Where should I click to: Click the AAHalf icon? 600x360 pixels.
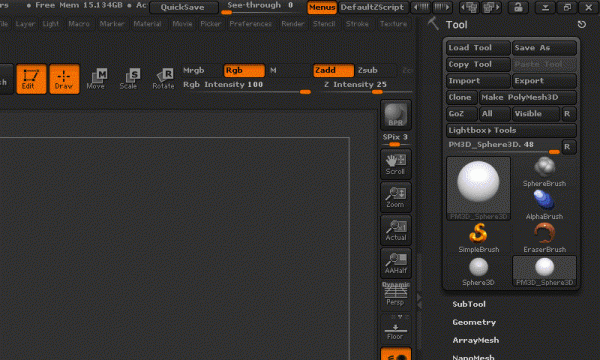coord(396,263)
